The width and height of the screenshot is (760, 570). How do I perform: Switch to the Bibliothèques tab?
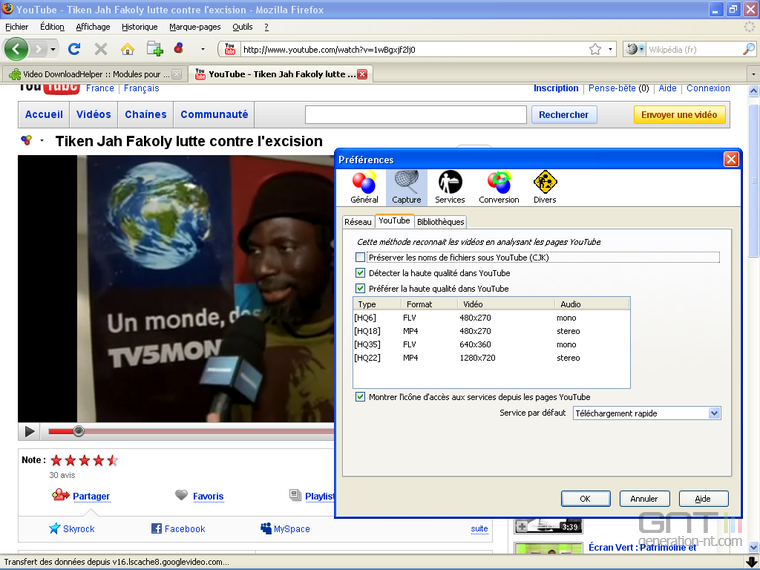click(x=441, y=222)
